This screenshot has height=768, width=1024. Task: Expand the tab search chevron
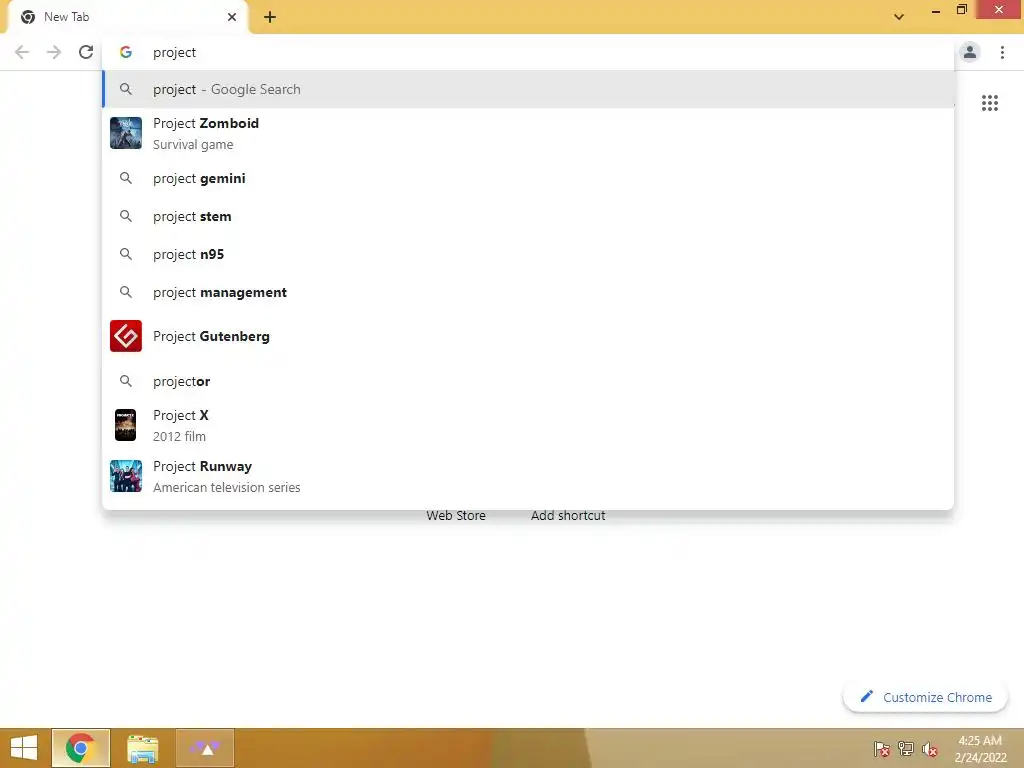899,17
